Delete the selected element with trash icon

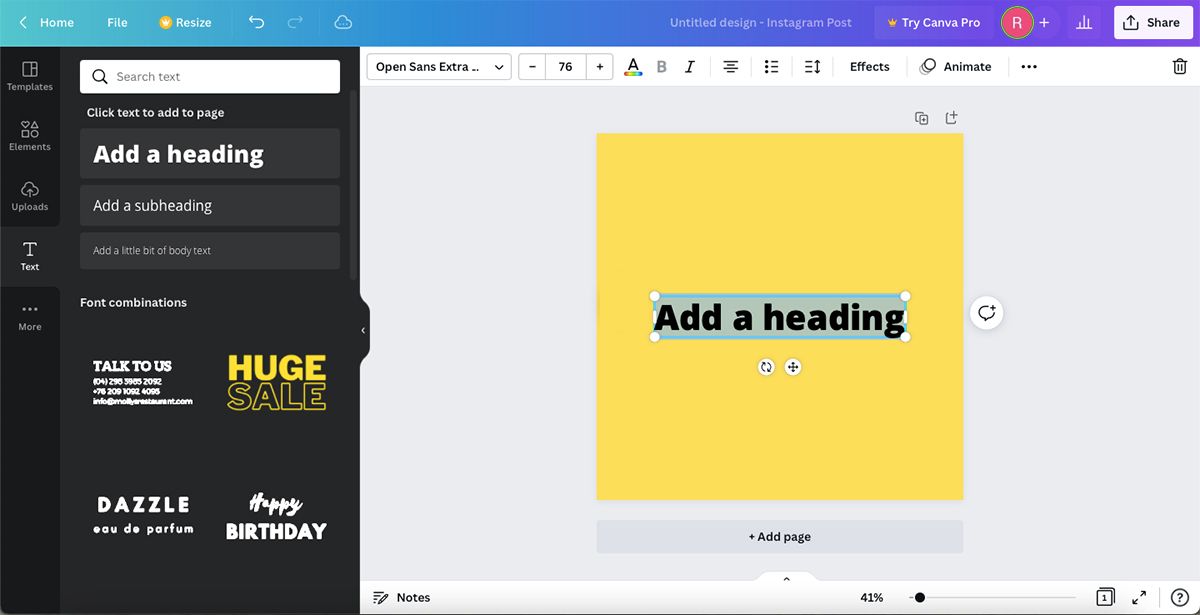[x=1179, y=67]
